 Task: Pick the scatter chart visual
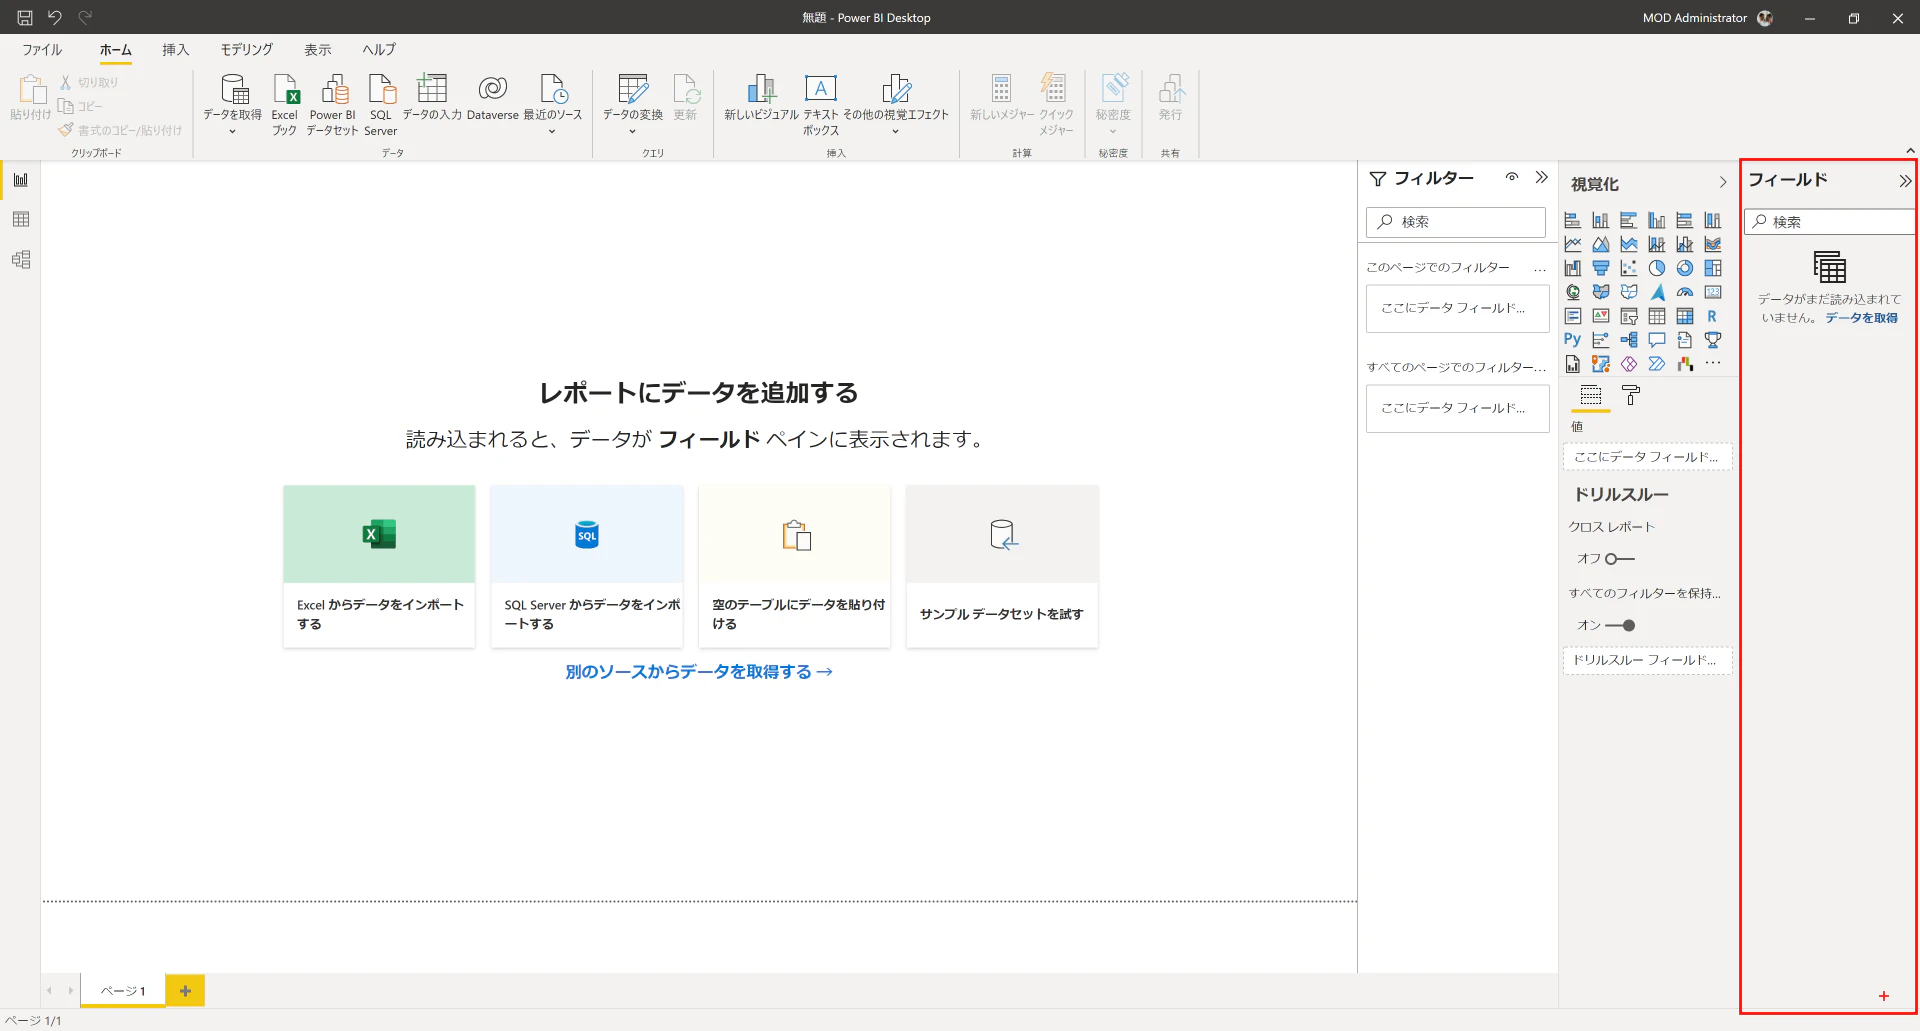point(1629,268)
